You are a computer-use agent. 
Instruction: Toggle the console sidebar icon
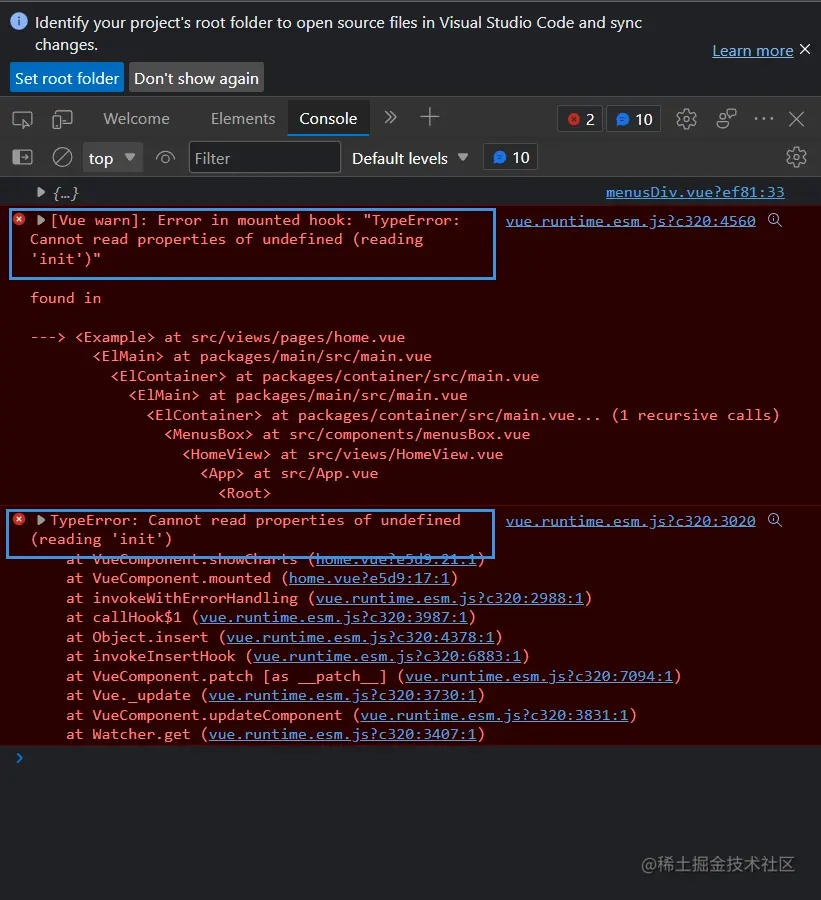22,157
